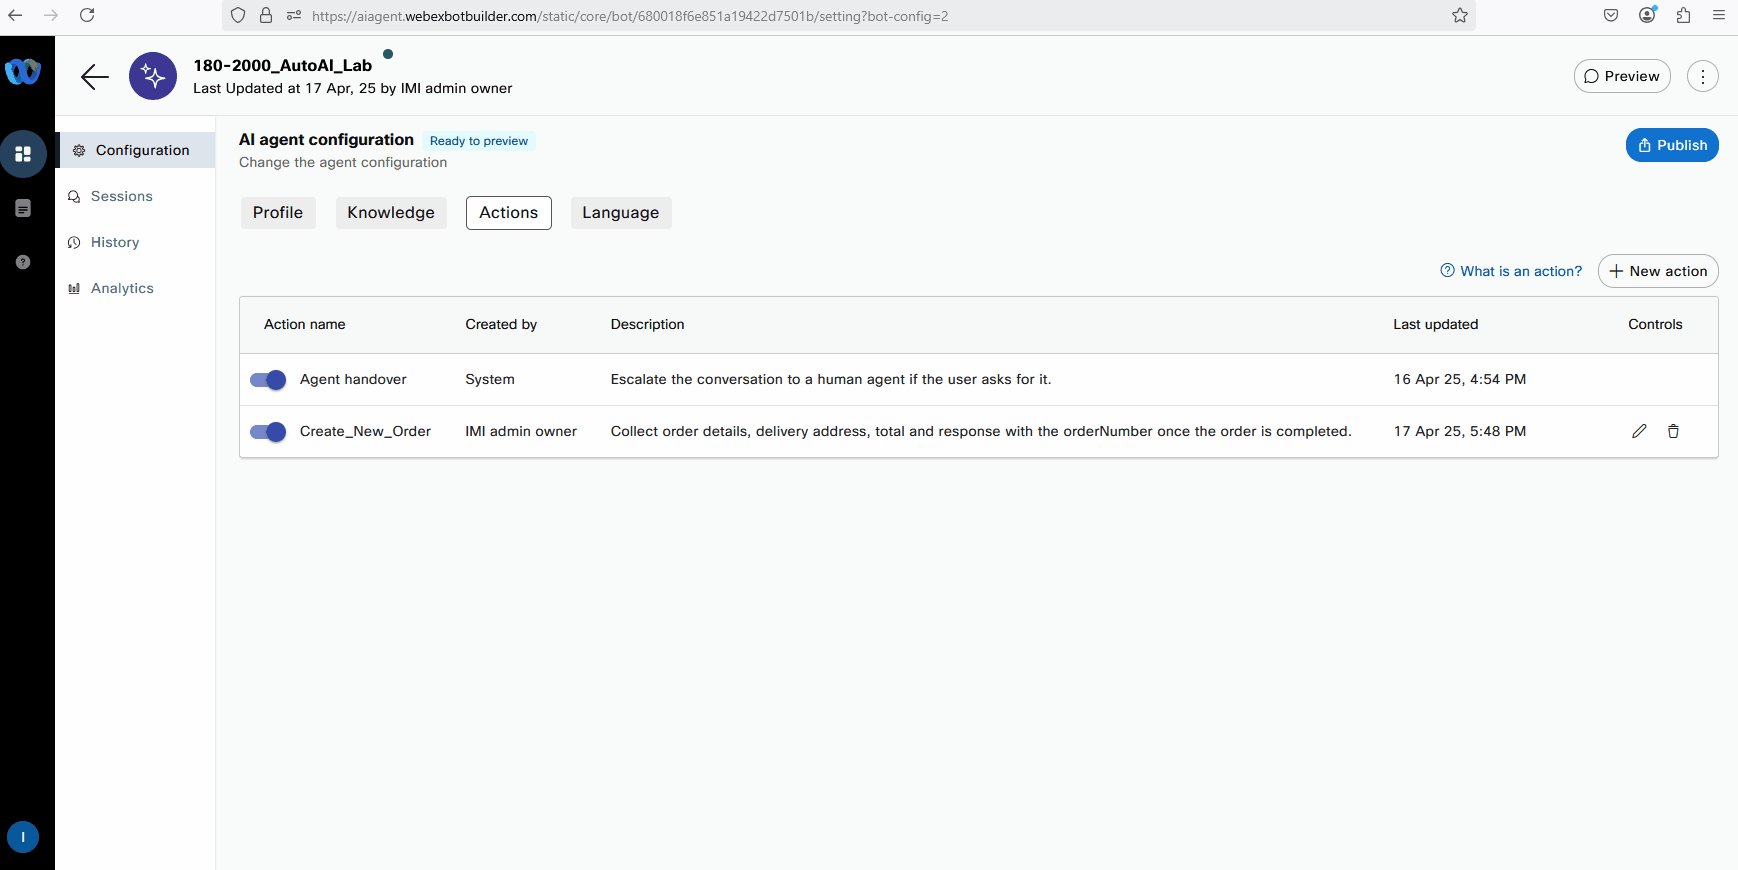This screenshot has width=1738, height=870.
Task: Click the help question mark icon in left rail
Action: click(x=23, y=262)
